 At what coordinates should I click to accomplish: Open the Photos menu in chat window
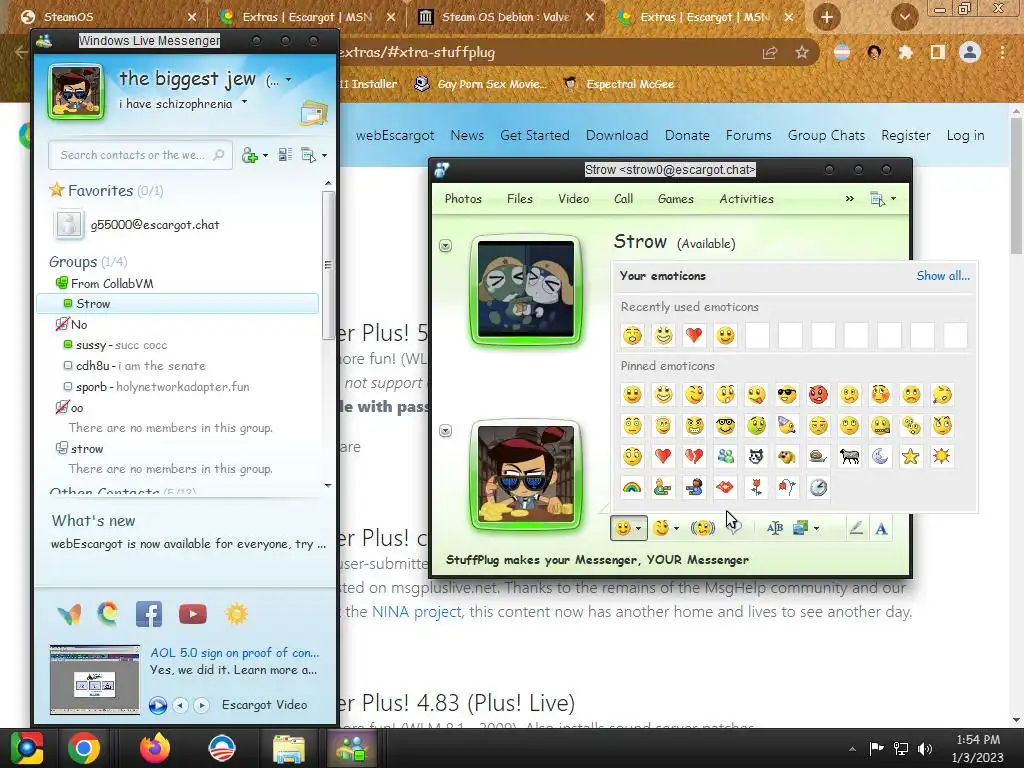click(463, 199)
